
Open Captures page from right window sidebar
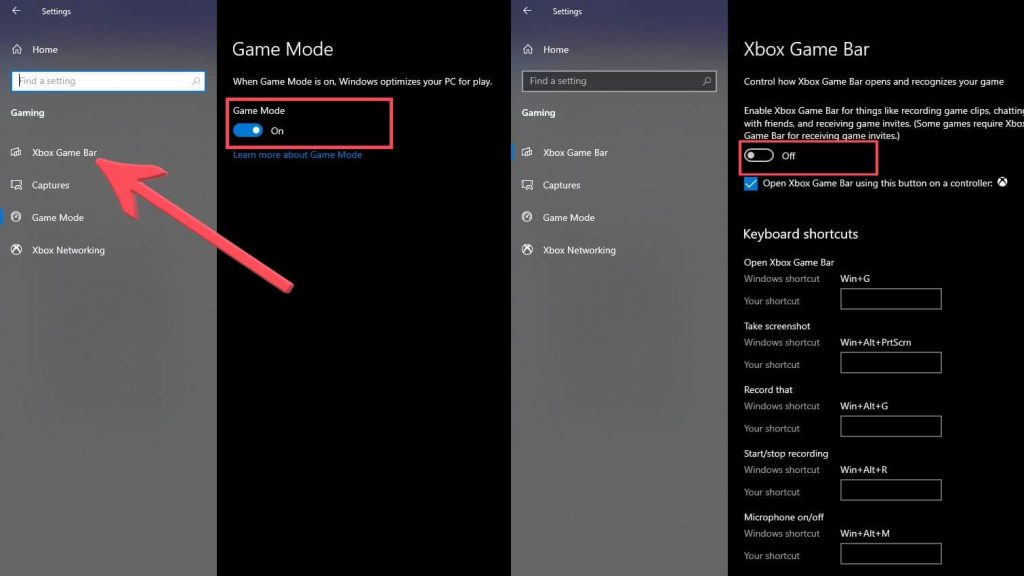[x=561, y=185]
